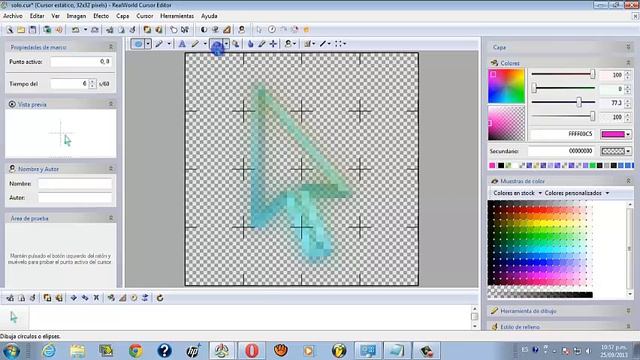
Task: Click the undo arrow icon
Action: coord(76,30)
